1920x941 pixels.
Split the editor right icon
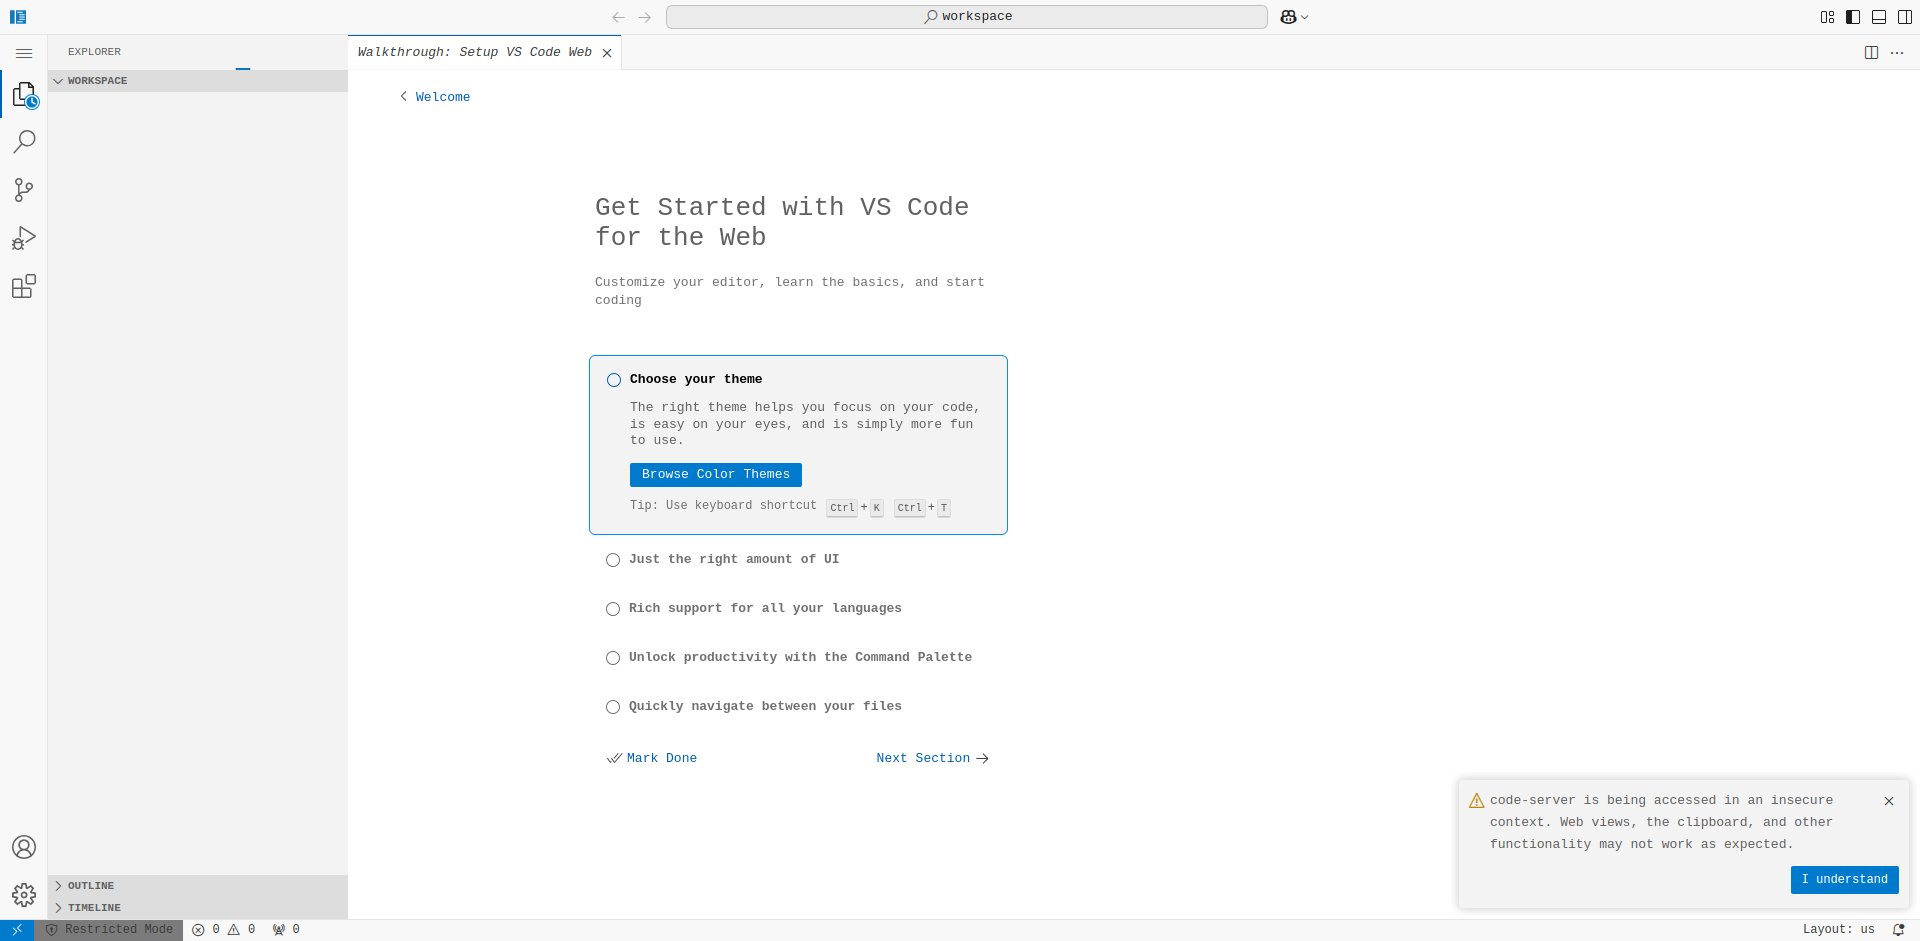coord(1871,53)
